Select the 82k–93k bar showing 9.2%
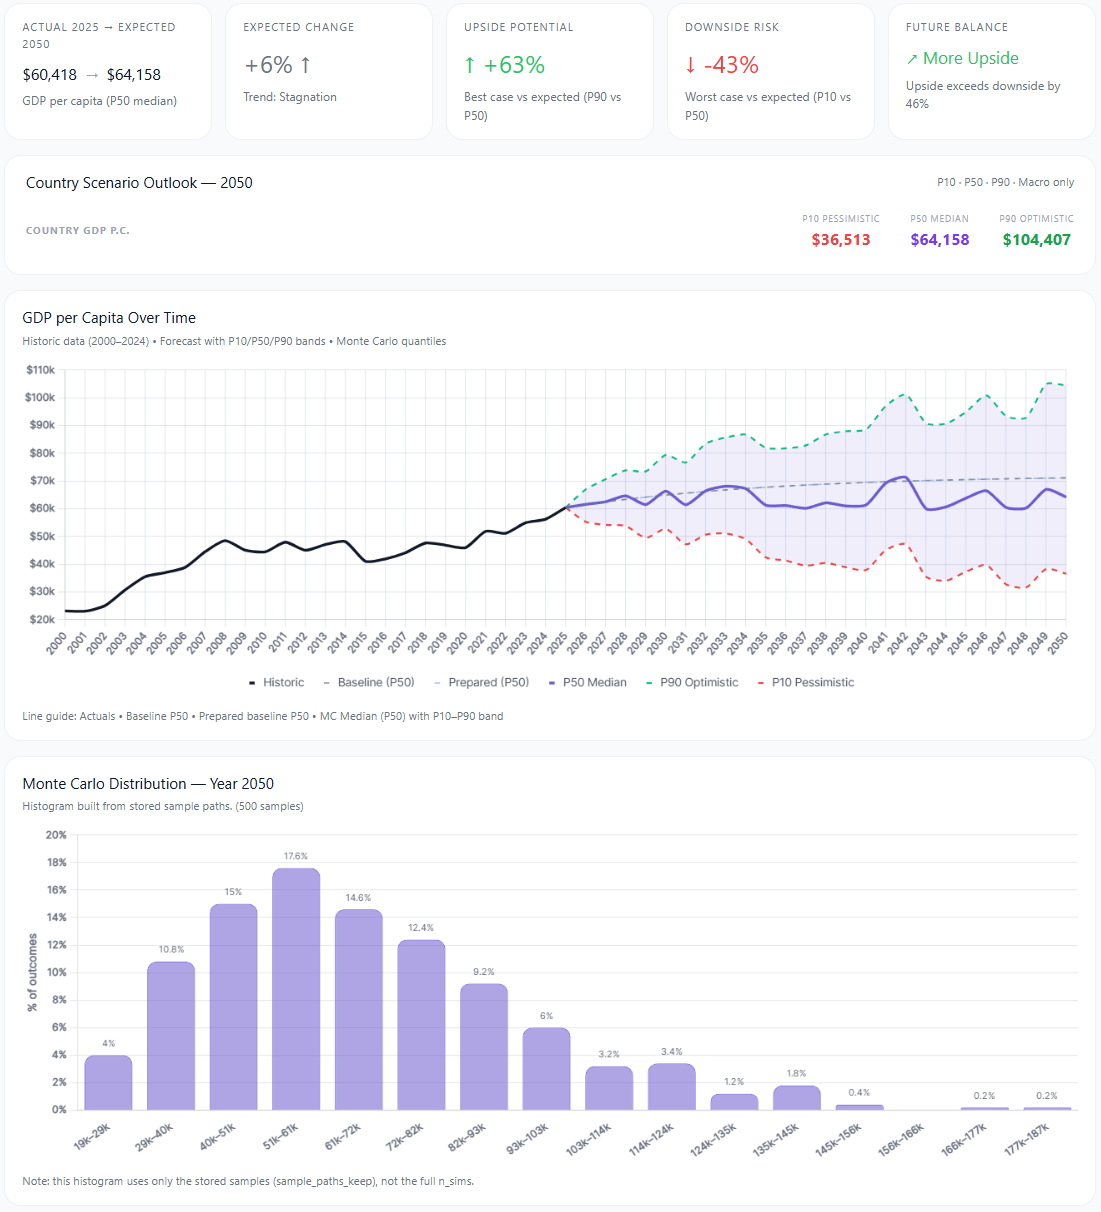 coord(484,1046)
